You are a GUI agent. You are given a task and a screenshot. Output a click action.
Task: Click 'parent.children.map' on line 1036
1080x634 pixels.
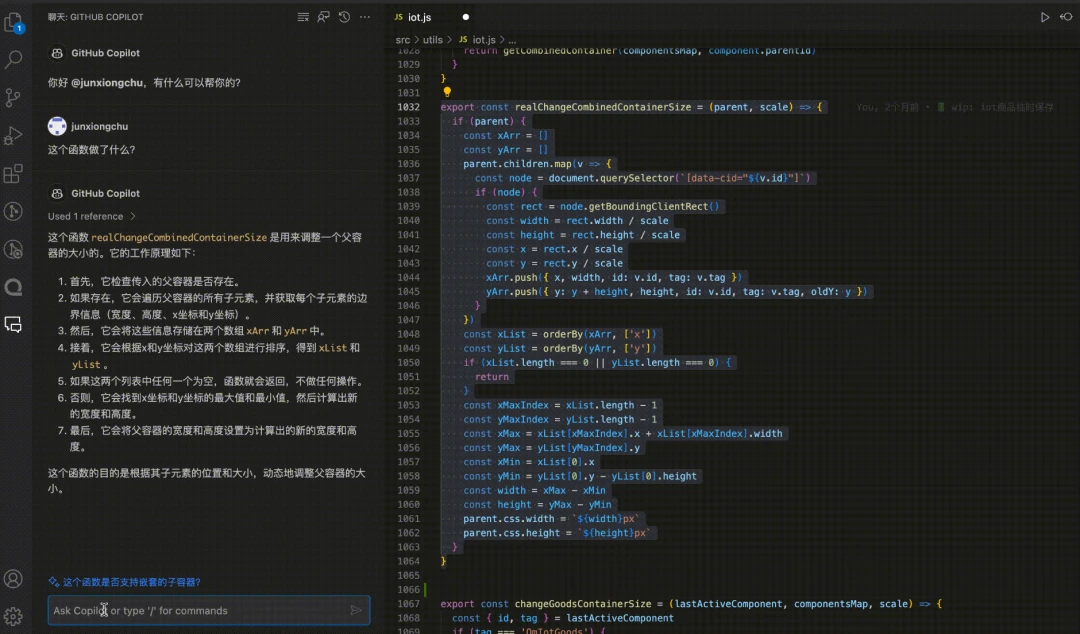517,164
